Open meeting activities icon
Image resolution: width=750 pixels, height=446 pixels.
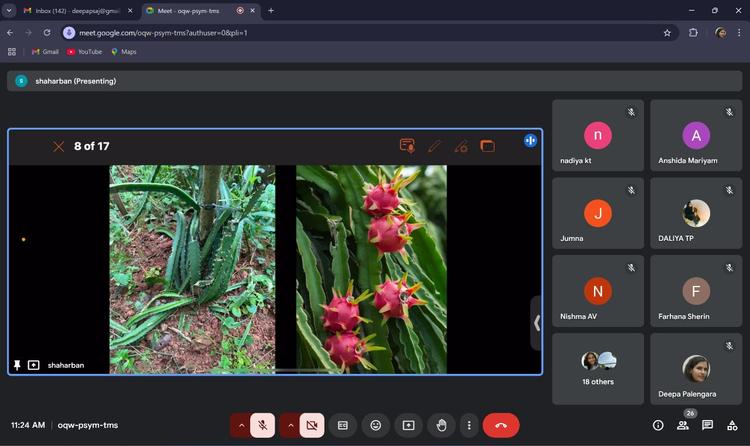[733, 425]
